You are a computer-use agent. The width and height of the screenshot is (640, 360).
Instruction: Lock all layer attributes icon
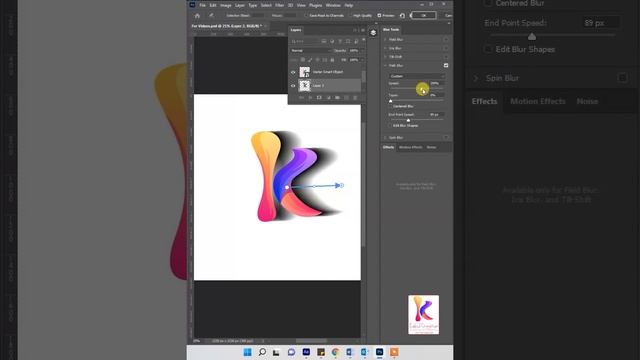click(332, 60)
